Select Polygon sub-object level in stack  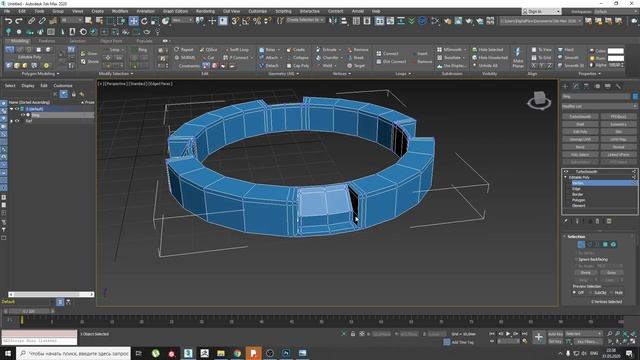click(x=579, y=200)
